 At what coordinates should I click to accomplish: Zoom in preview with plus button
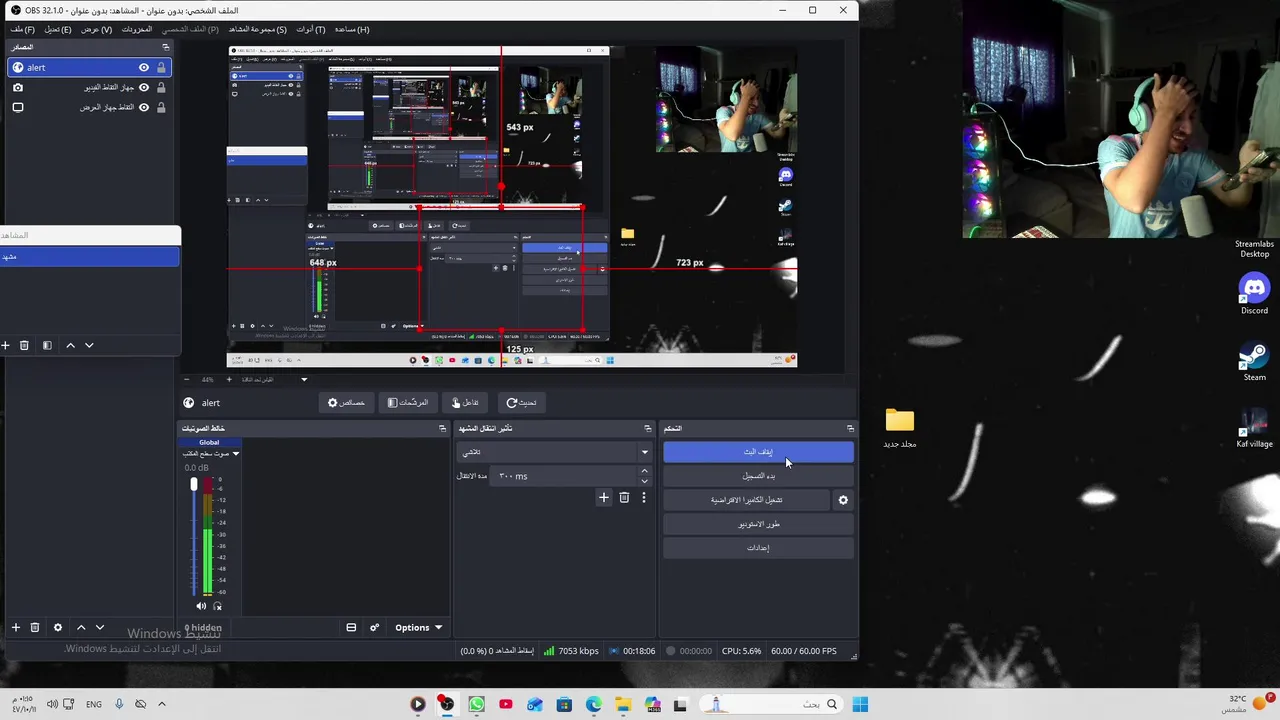pos(229,379)
